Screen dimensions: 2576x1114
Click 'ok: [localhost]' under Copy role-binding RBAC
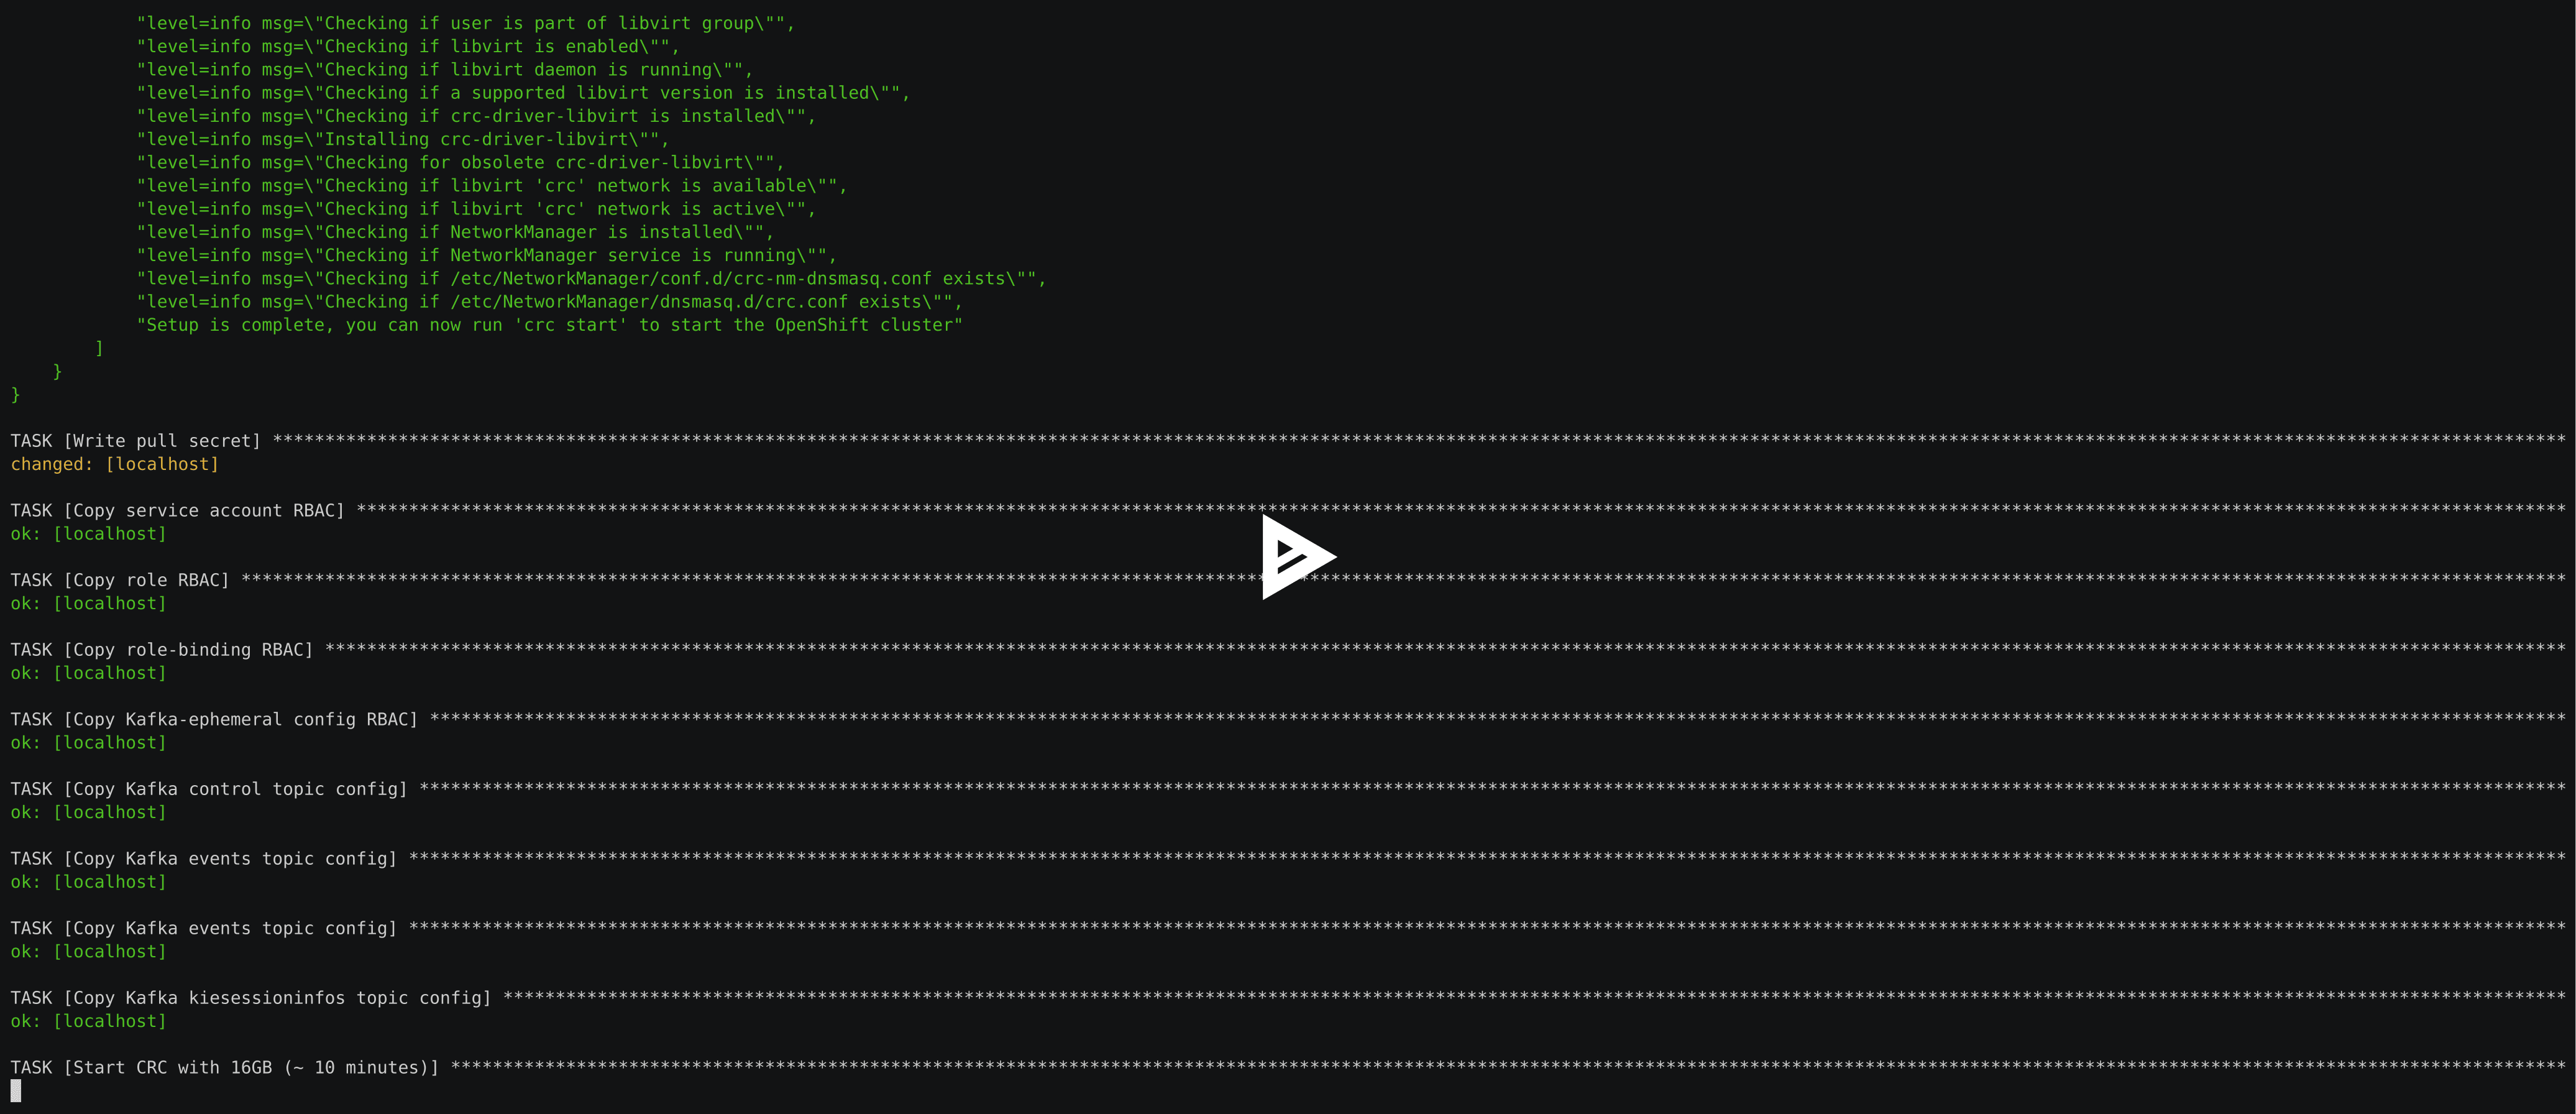pos(88,673)
